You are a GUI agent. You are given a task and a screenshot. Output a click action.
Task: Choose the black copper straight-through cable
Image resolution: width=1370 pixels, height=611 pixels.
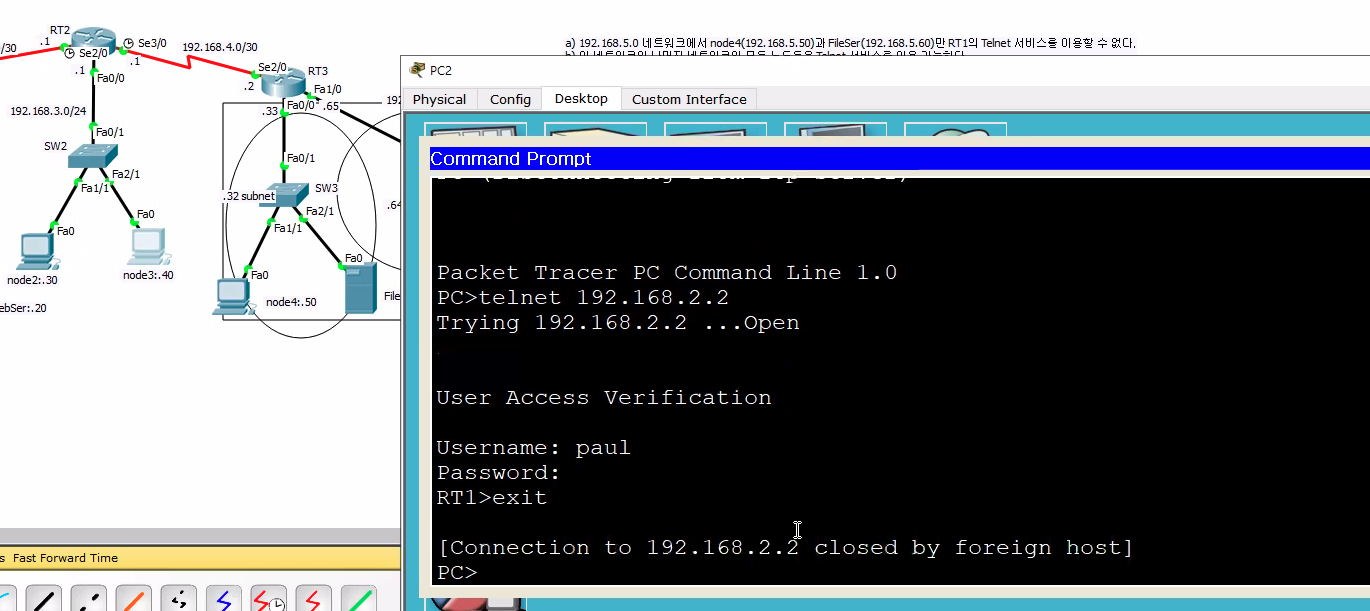[43, 600]
